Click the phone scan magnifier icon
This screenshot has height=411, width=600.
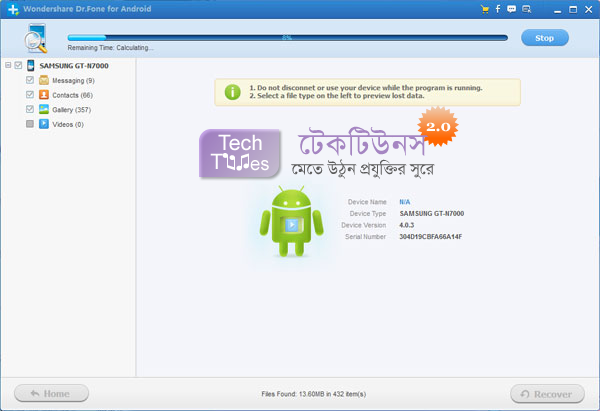(36, 38)
